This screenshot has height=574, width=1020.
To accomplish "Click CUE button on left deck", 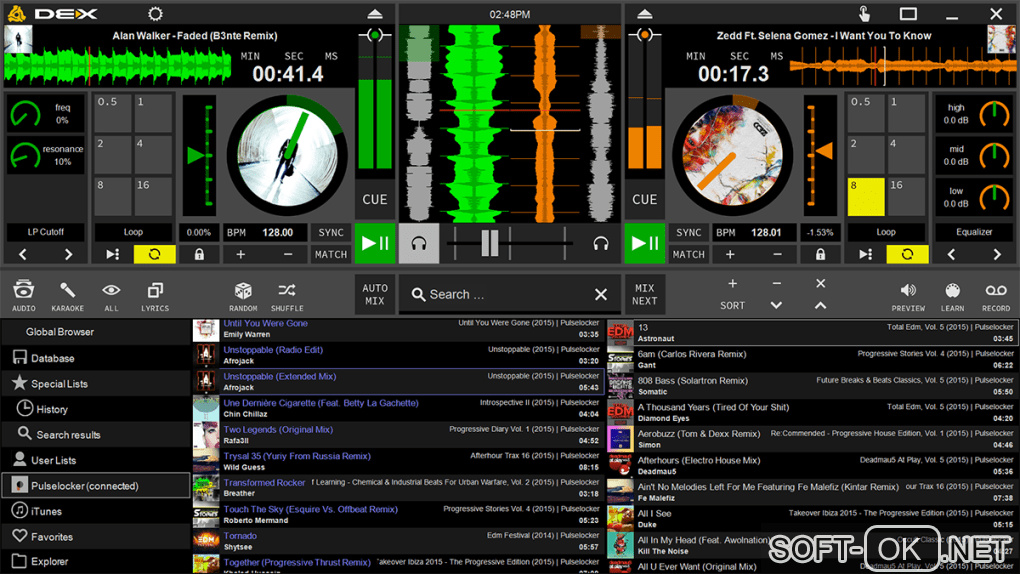I will point(375,200).
